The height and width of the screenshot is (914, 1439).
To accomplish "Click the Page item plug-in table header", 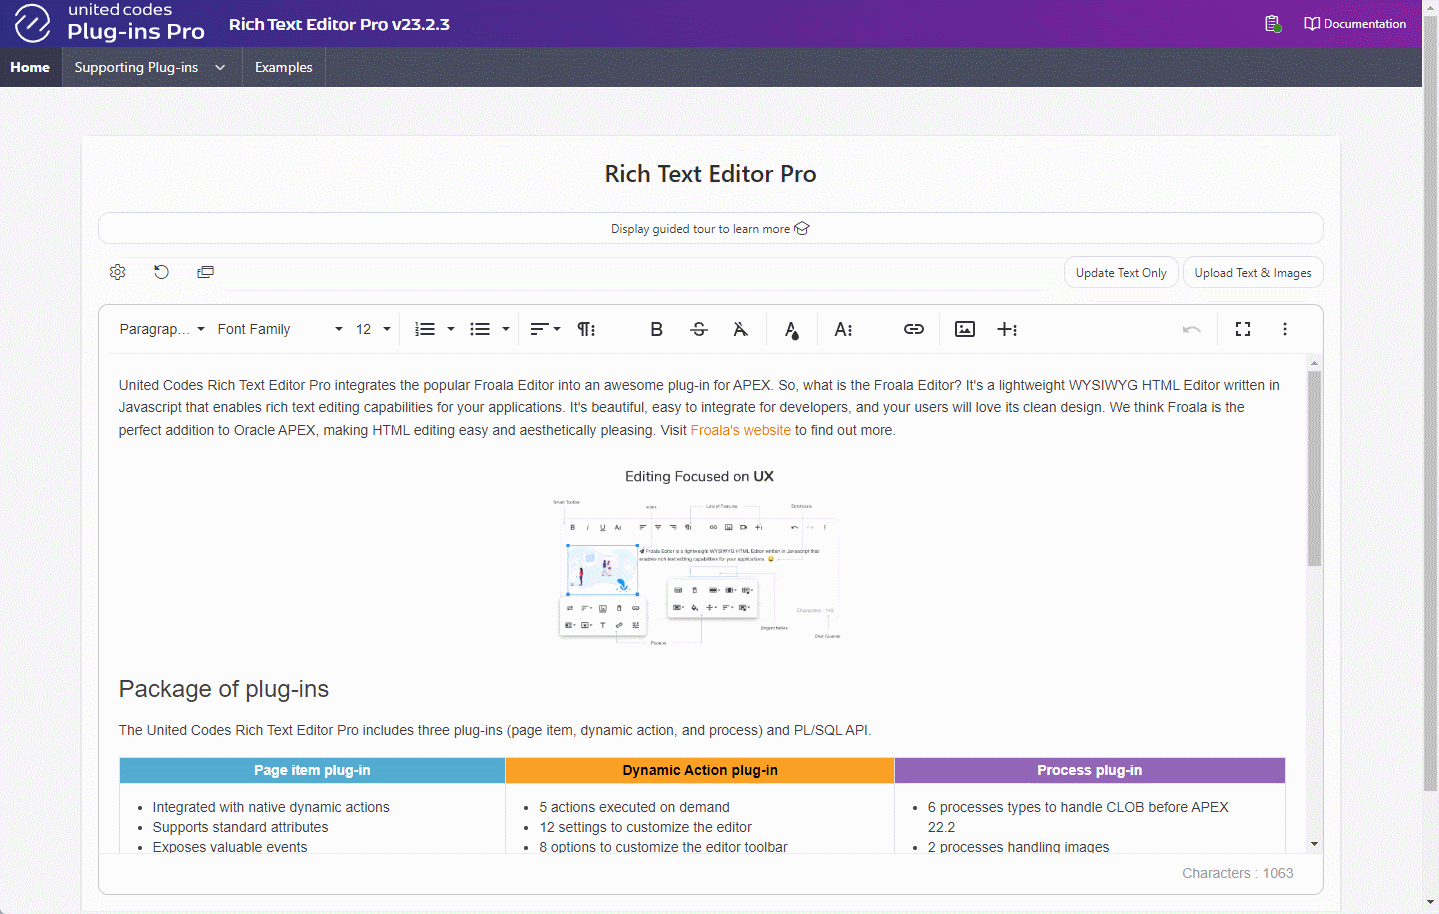I will (x=312, y=770).
